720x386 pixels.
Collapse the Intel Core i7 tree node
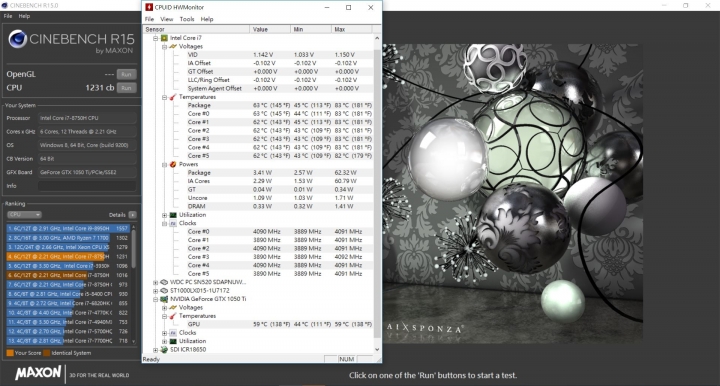(155, 38)
